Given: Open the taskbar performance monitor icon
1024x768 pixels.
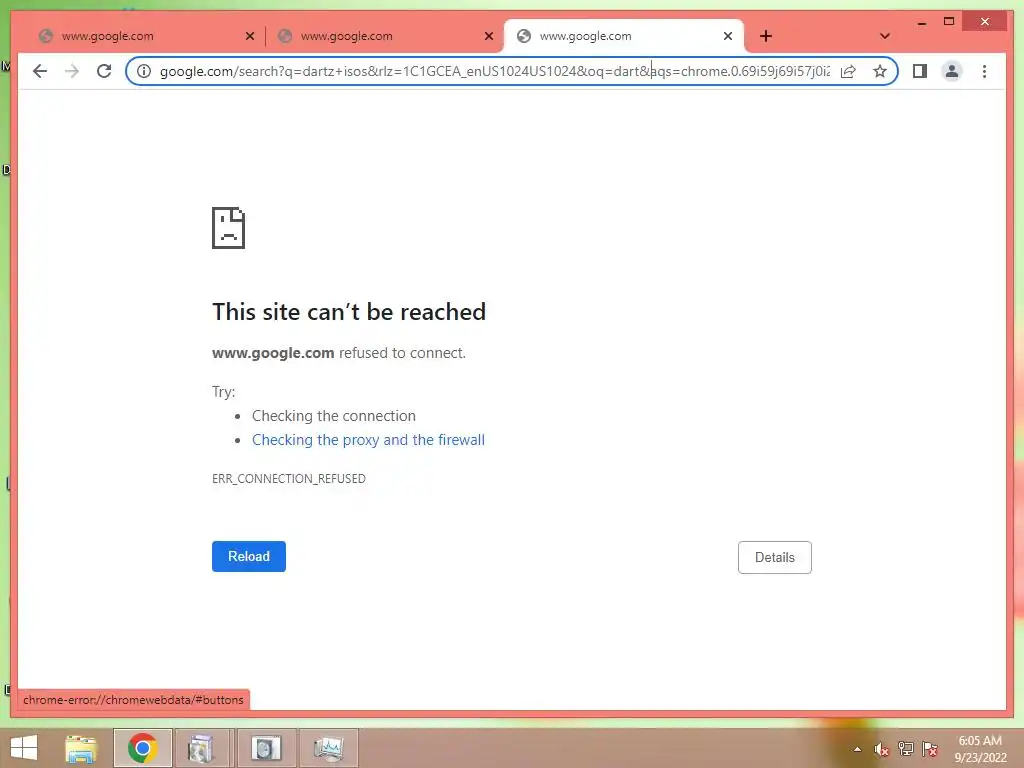Looking at the screenshot, I should [x=328, y=748].
